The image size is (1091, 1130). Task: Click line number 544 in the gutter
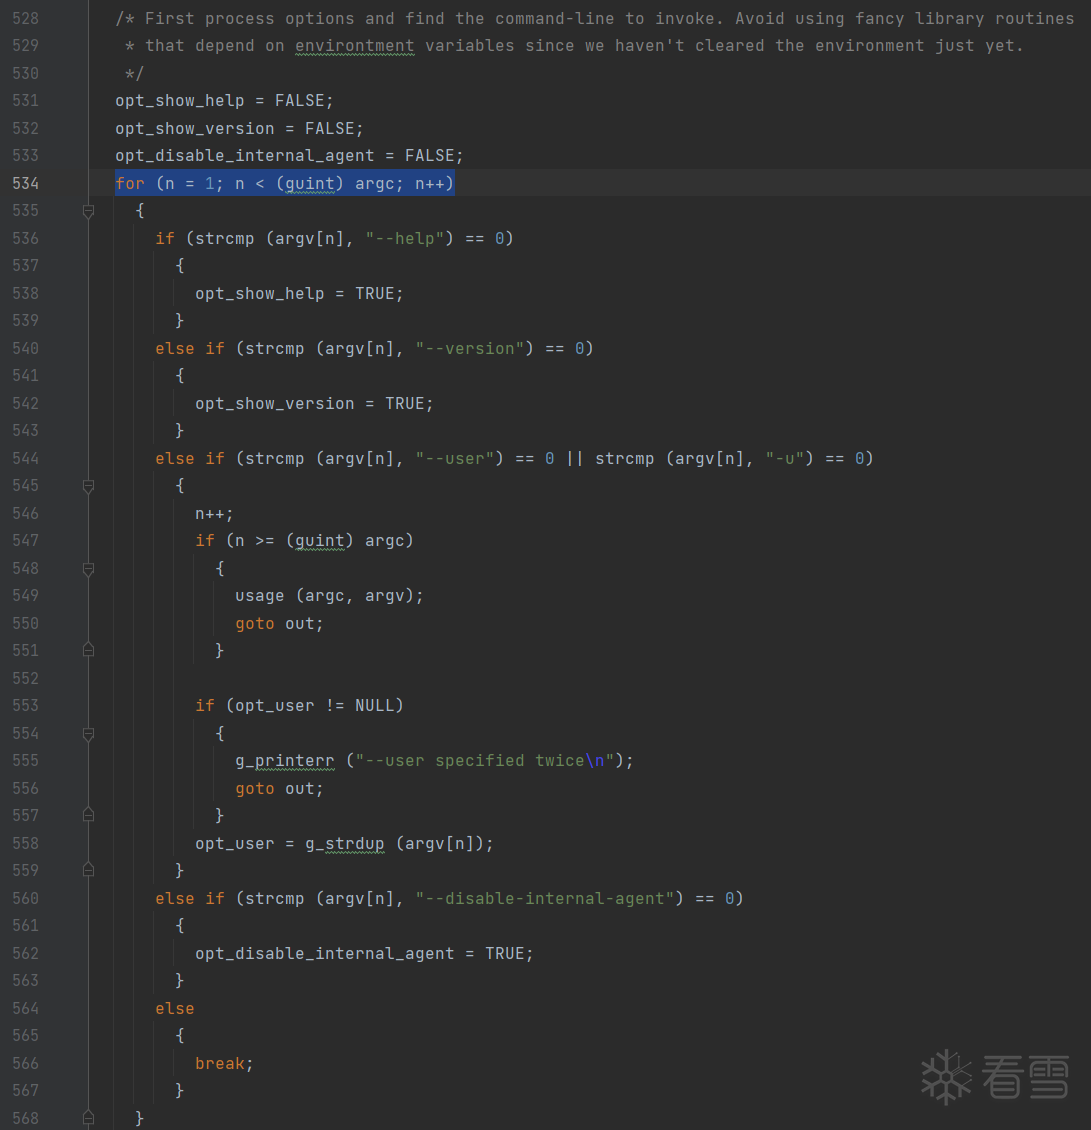[25, 458]
